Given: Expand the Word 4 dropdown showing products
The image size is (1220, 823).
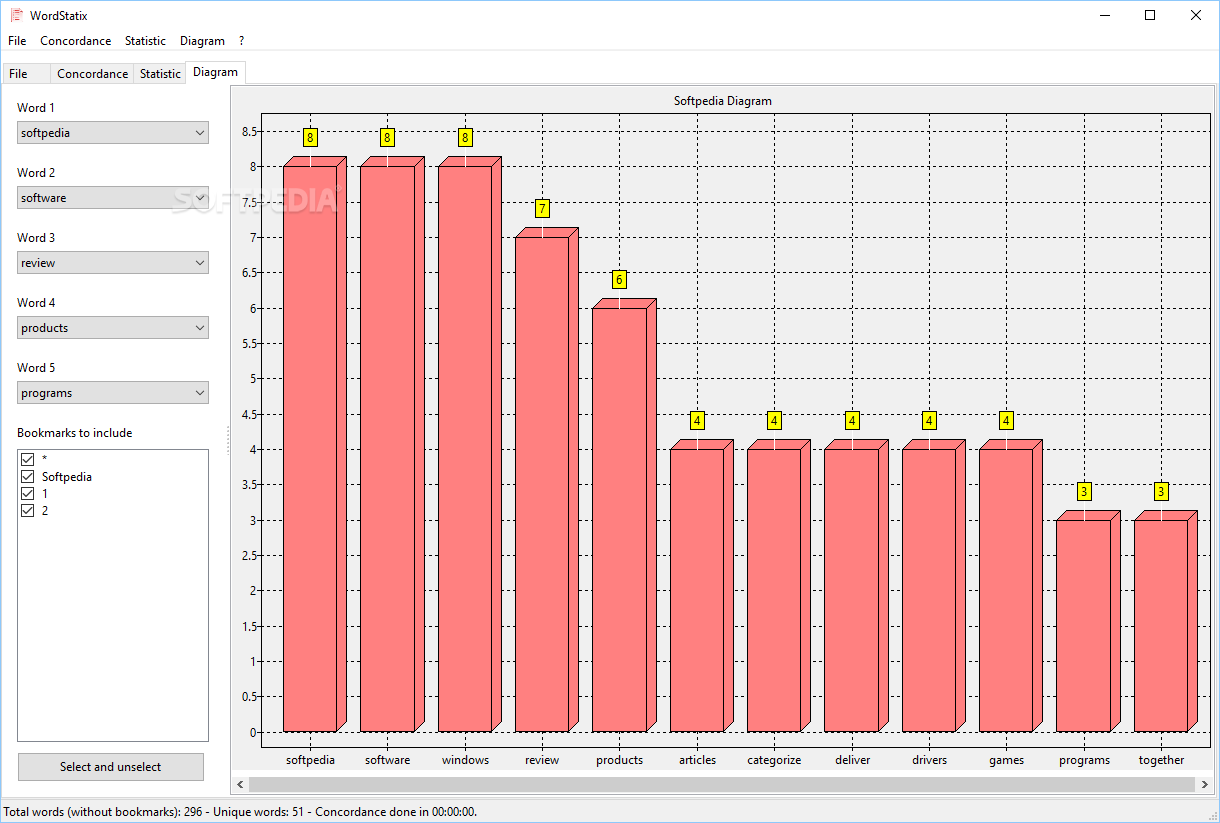Looking at the screenshot, I should 113,328.
